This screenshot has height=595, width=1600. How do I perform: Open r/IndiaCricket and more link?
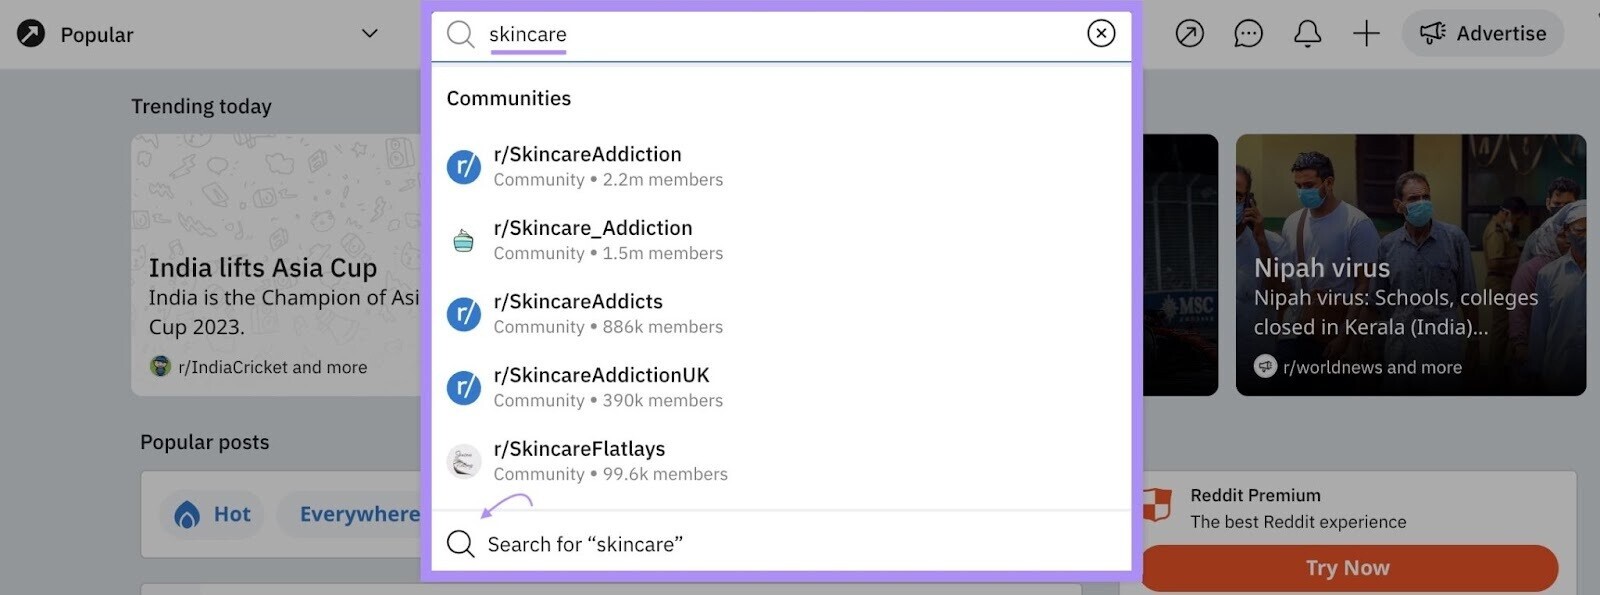[272, 367]
